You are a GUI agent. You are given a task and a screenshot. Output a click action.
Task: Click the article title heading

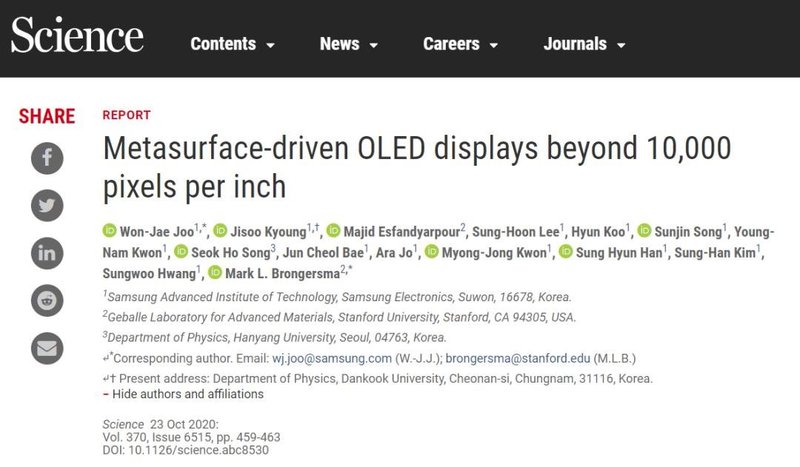[418, 167]
